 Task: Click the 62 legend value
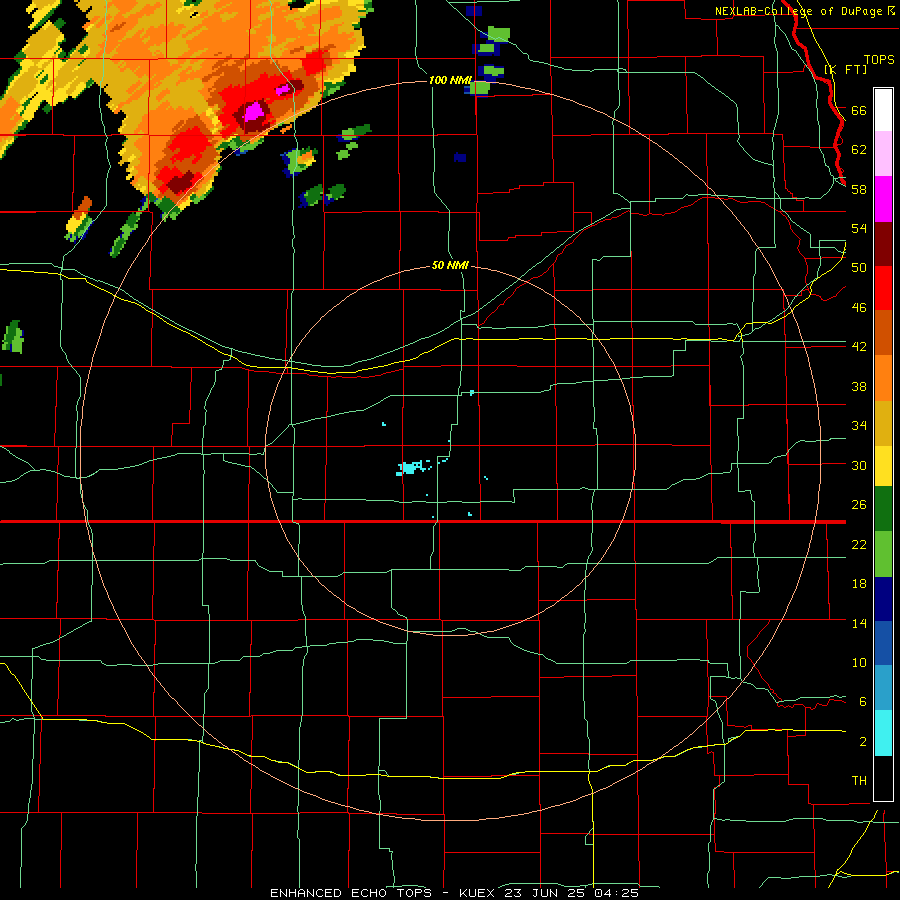coord(859,149)
